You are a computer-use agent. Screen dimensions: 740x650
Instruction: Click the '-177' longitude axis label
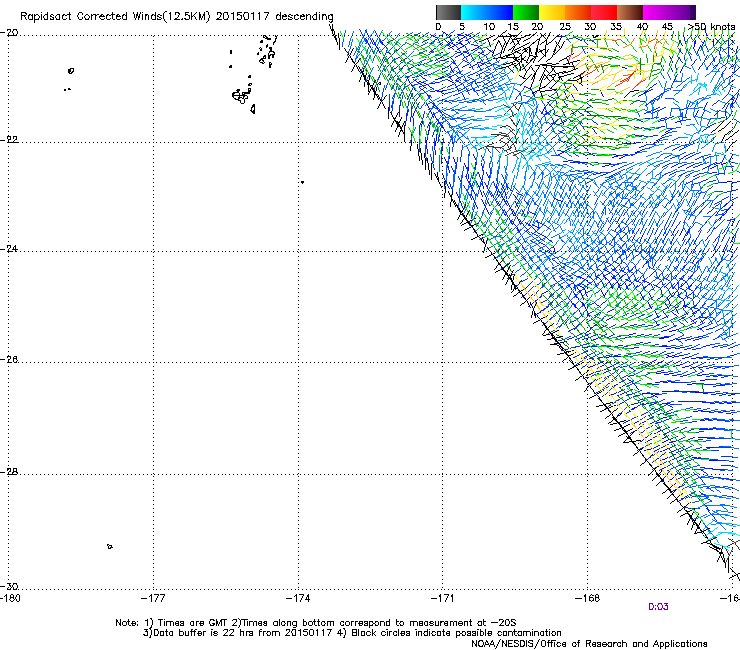[153, 599]
